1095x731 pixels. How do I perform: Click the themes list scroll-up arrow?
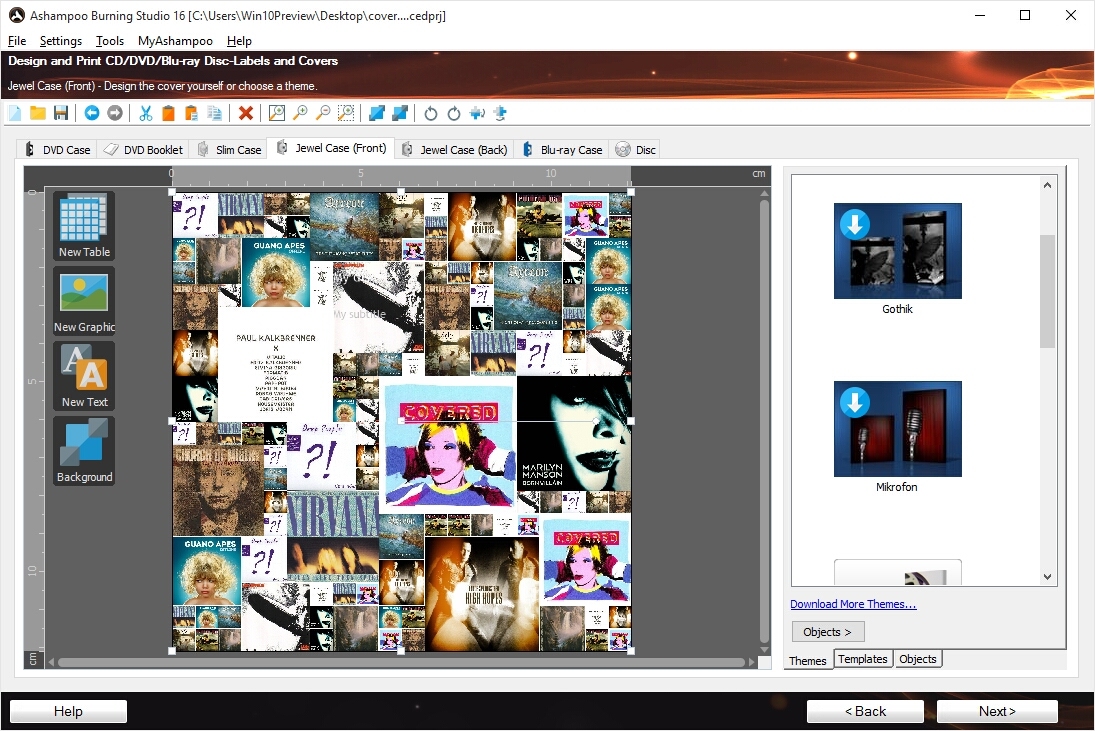click(1047, 185)
